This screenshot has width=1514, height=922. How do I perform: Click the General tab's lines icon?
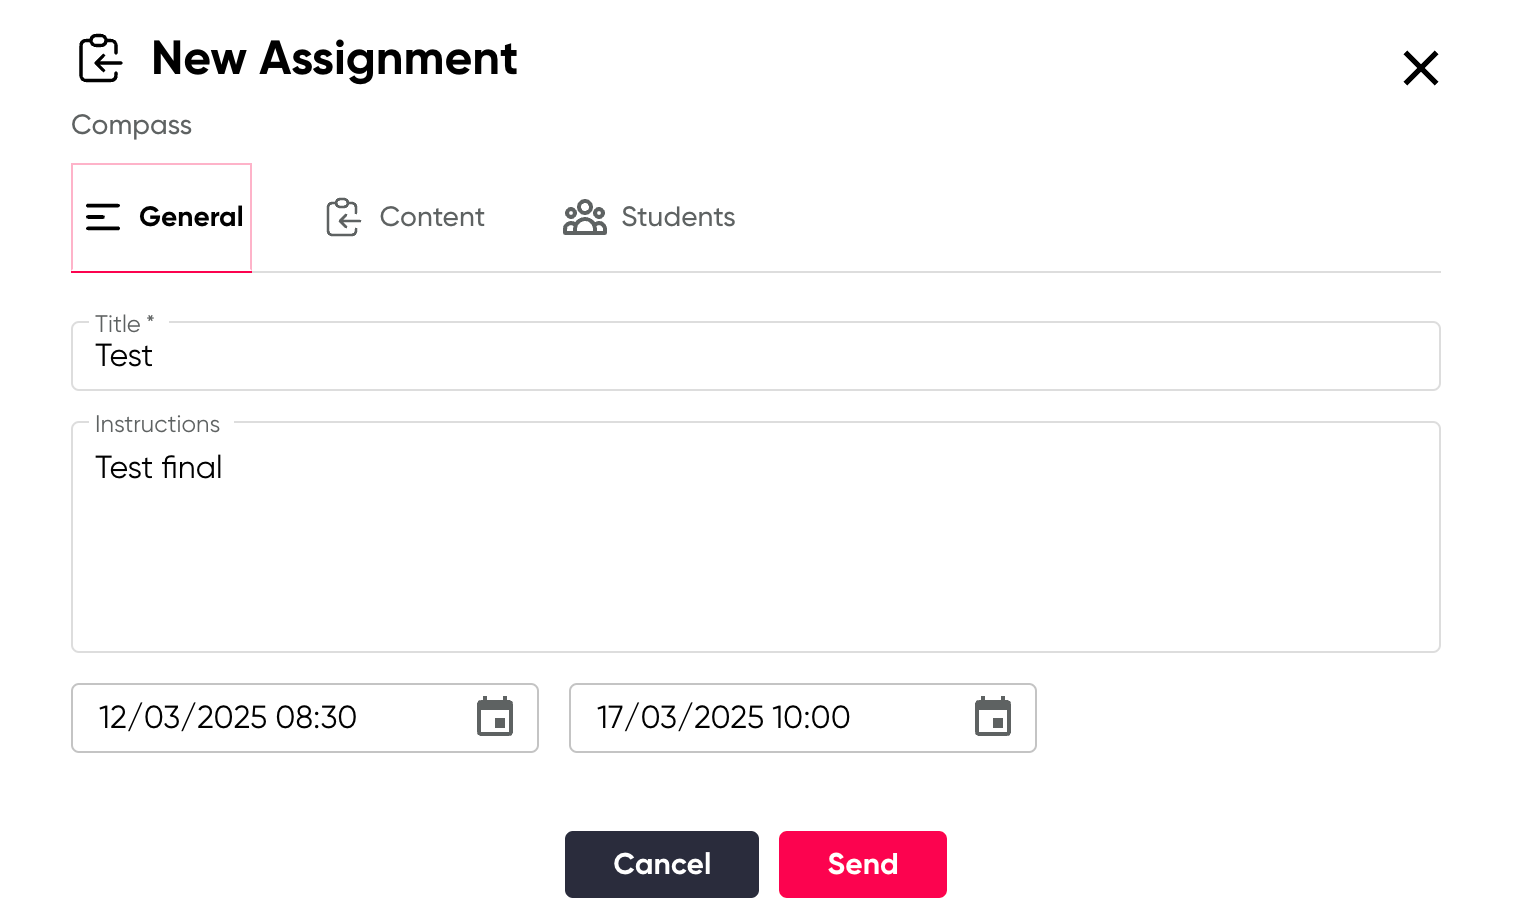pyautogui.click(x=103, y=217)
